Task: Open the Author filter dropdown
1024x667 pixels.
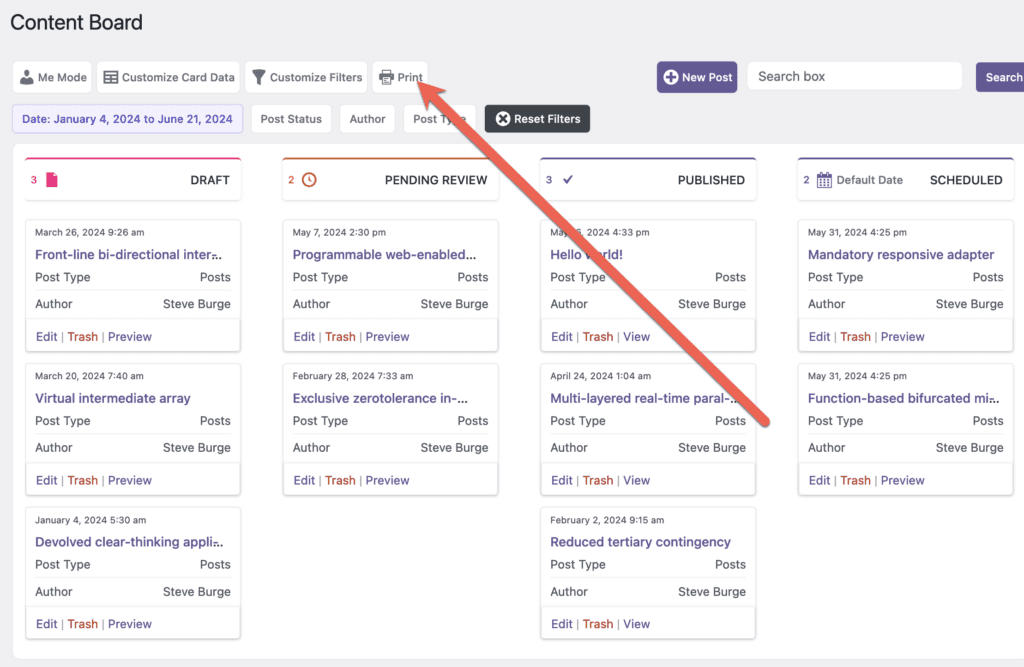Action: pyautogui.click(x=367, y=118)
